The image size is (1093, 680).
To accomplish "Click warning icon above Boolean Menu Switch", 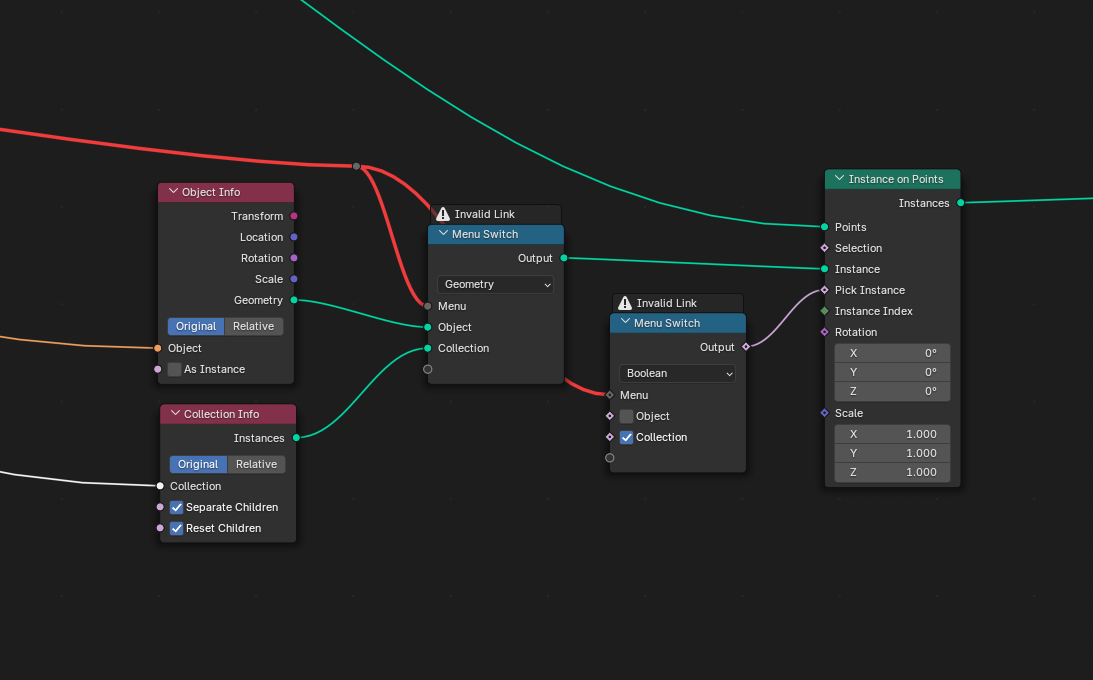I will (625, 303).
